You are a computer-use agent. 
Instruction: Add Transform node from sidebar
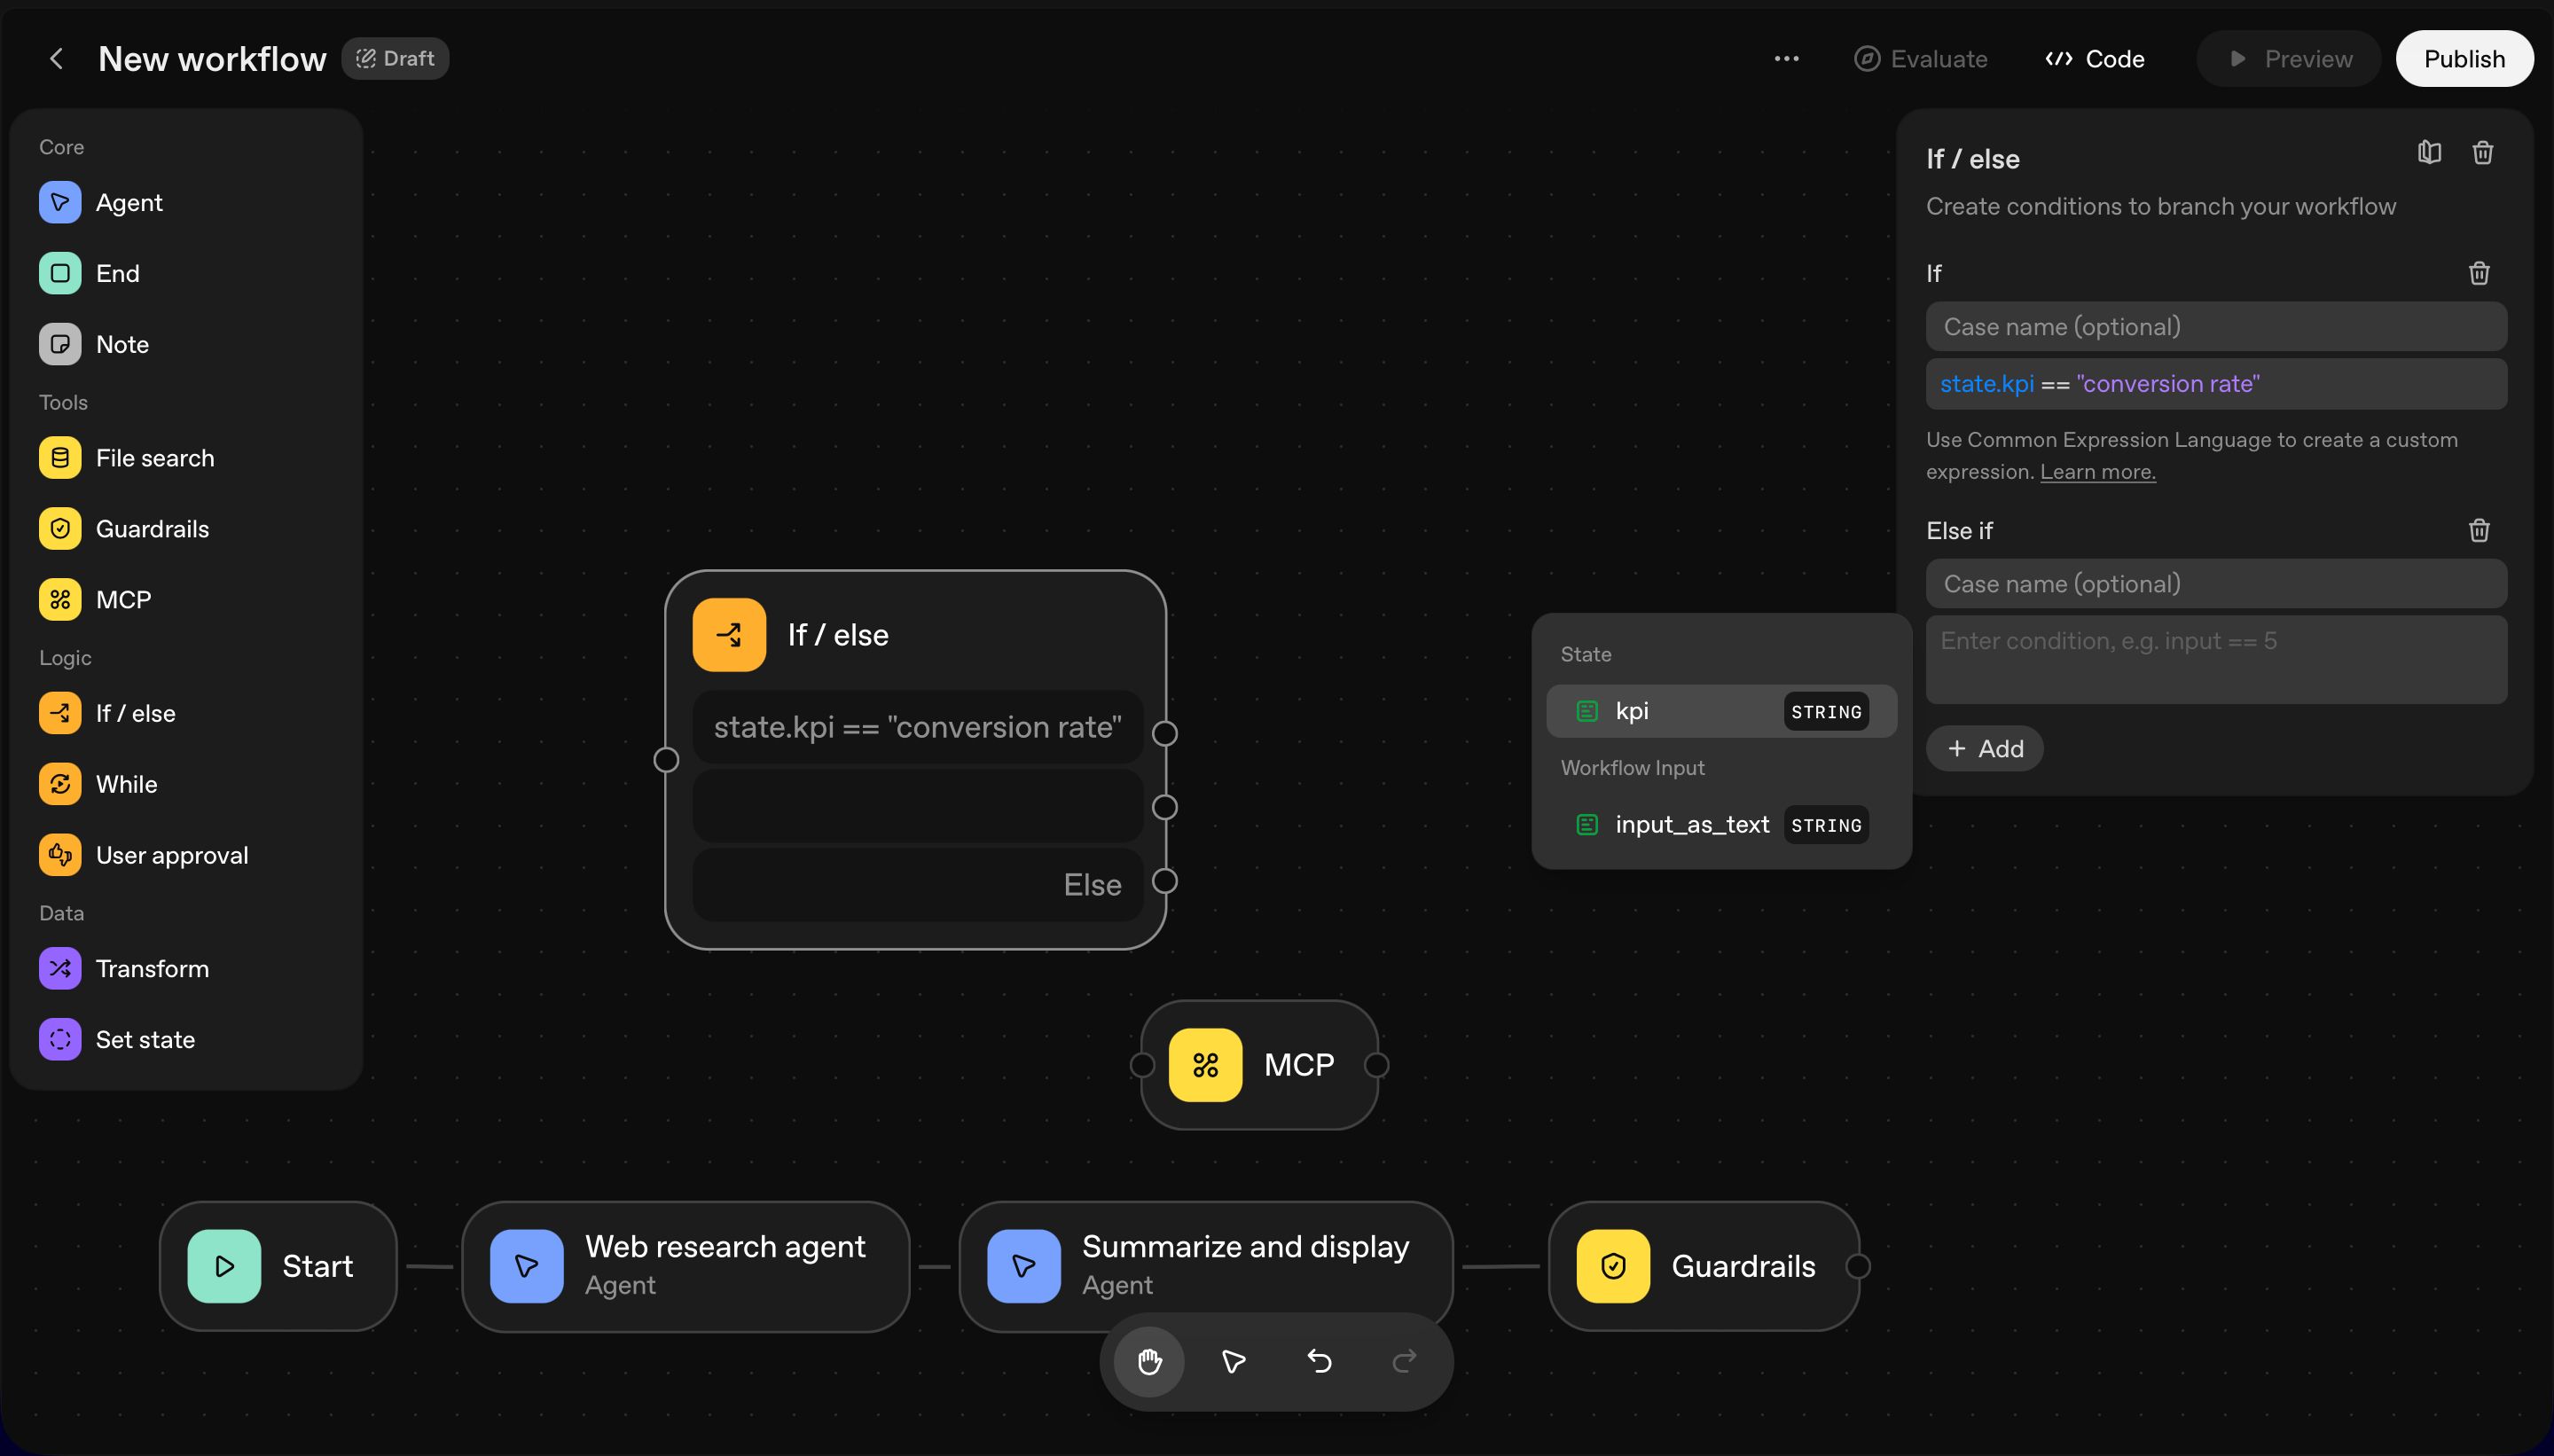click(x=151, y=968)
